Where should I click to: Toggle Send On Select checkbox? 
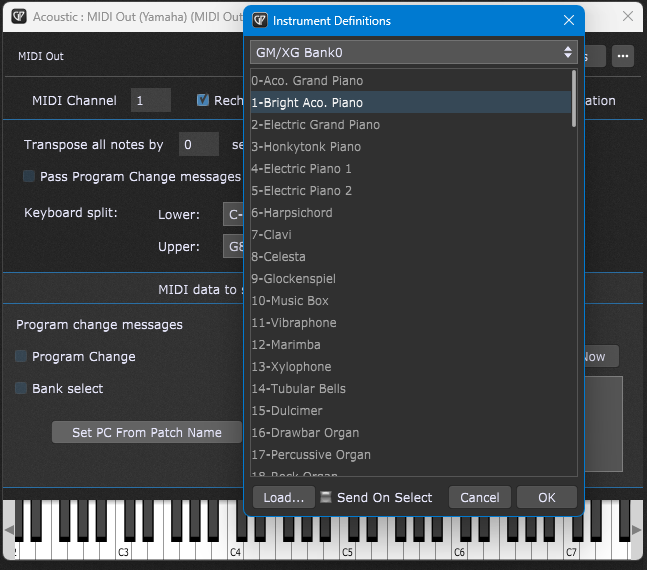pos(326,497)
